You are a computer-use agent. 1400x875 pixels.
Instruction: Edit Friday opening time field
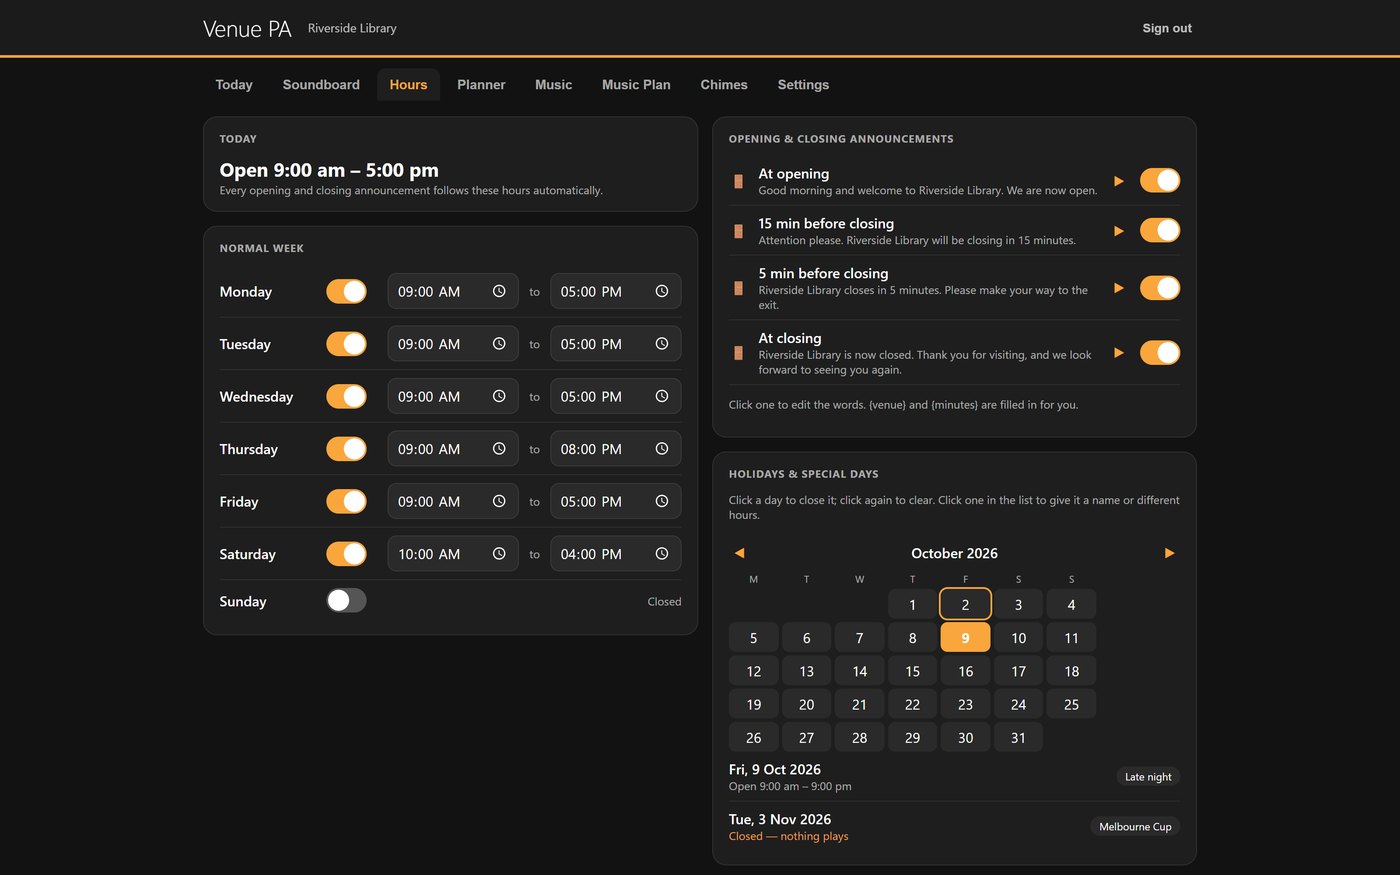click(453, 501)
